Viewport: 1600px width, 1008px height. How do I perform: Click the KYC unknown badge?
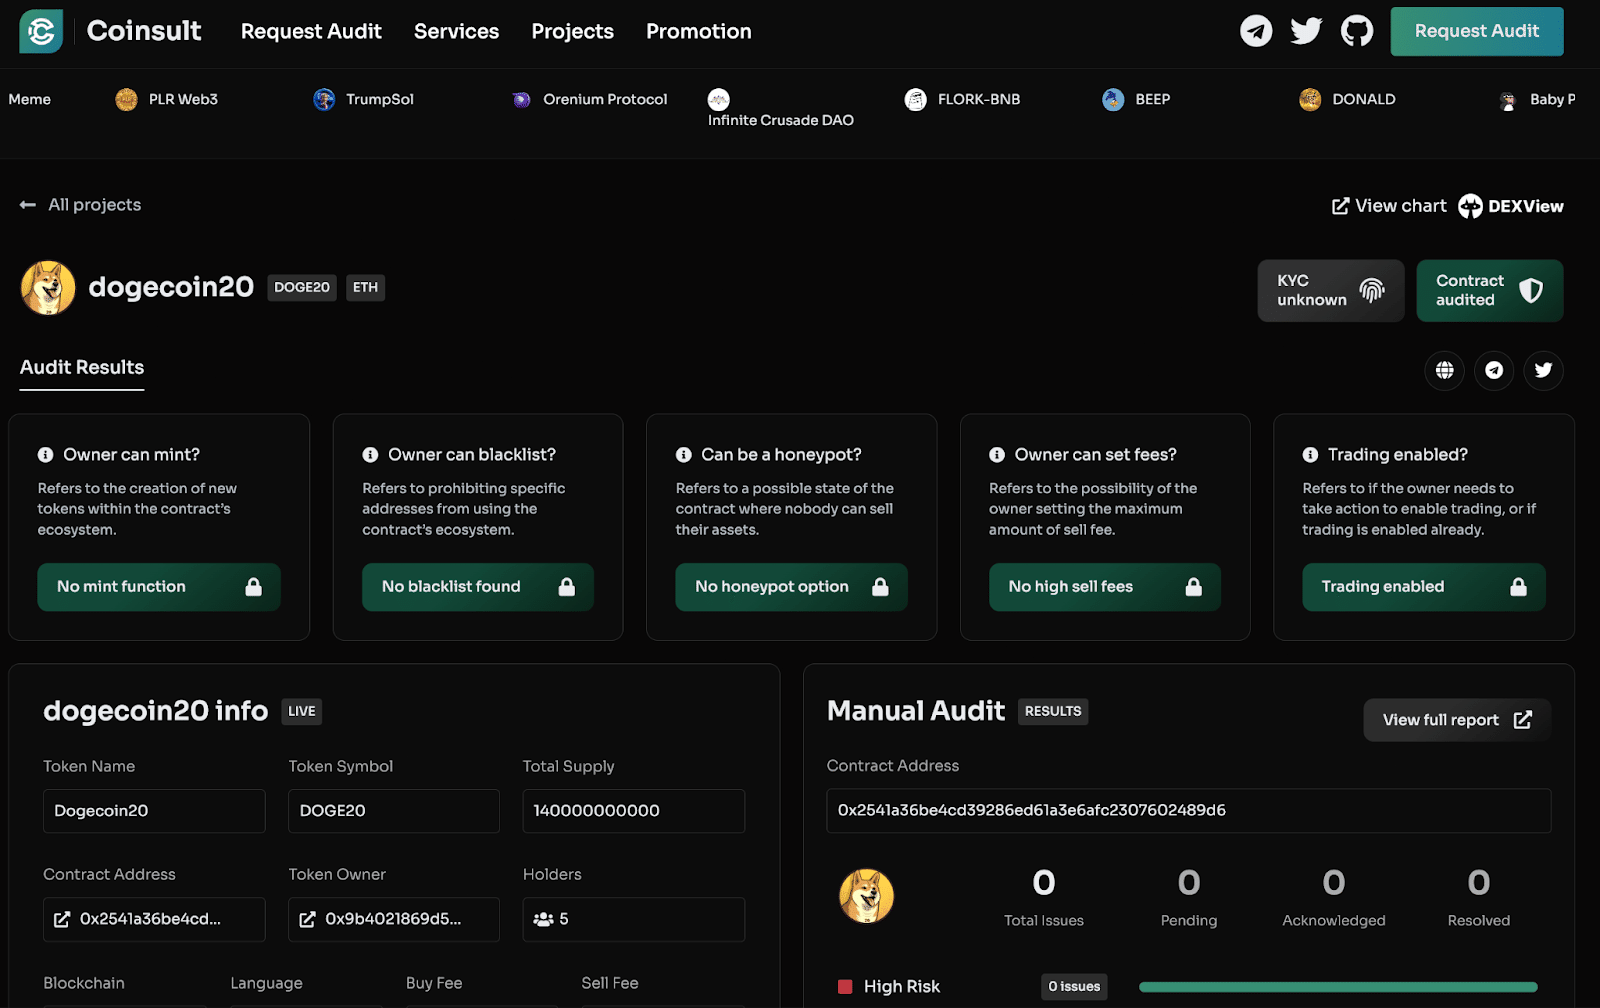1331,290
